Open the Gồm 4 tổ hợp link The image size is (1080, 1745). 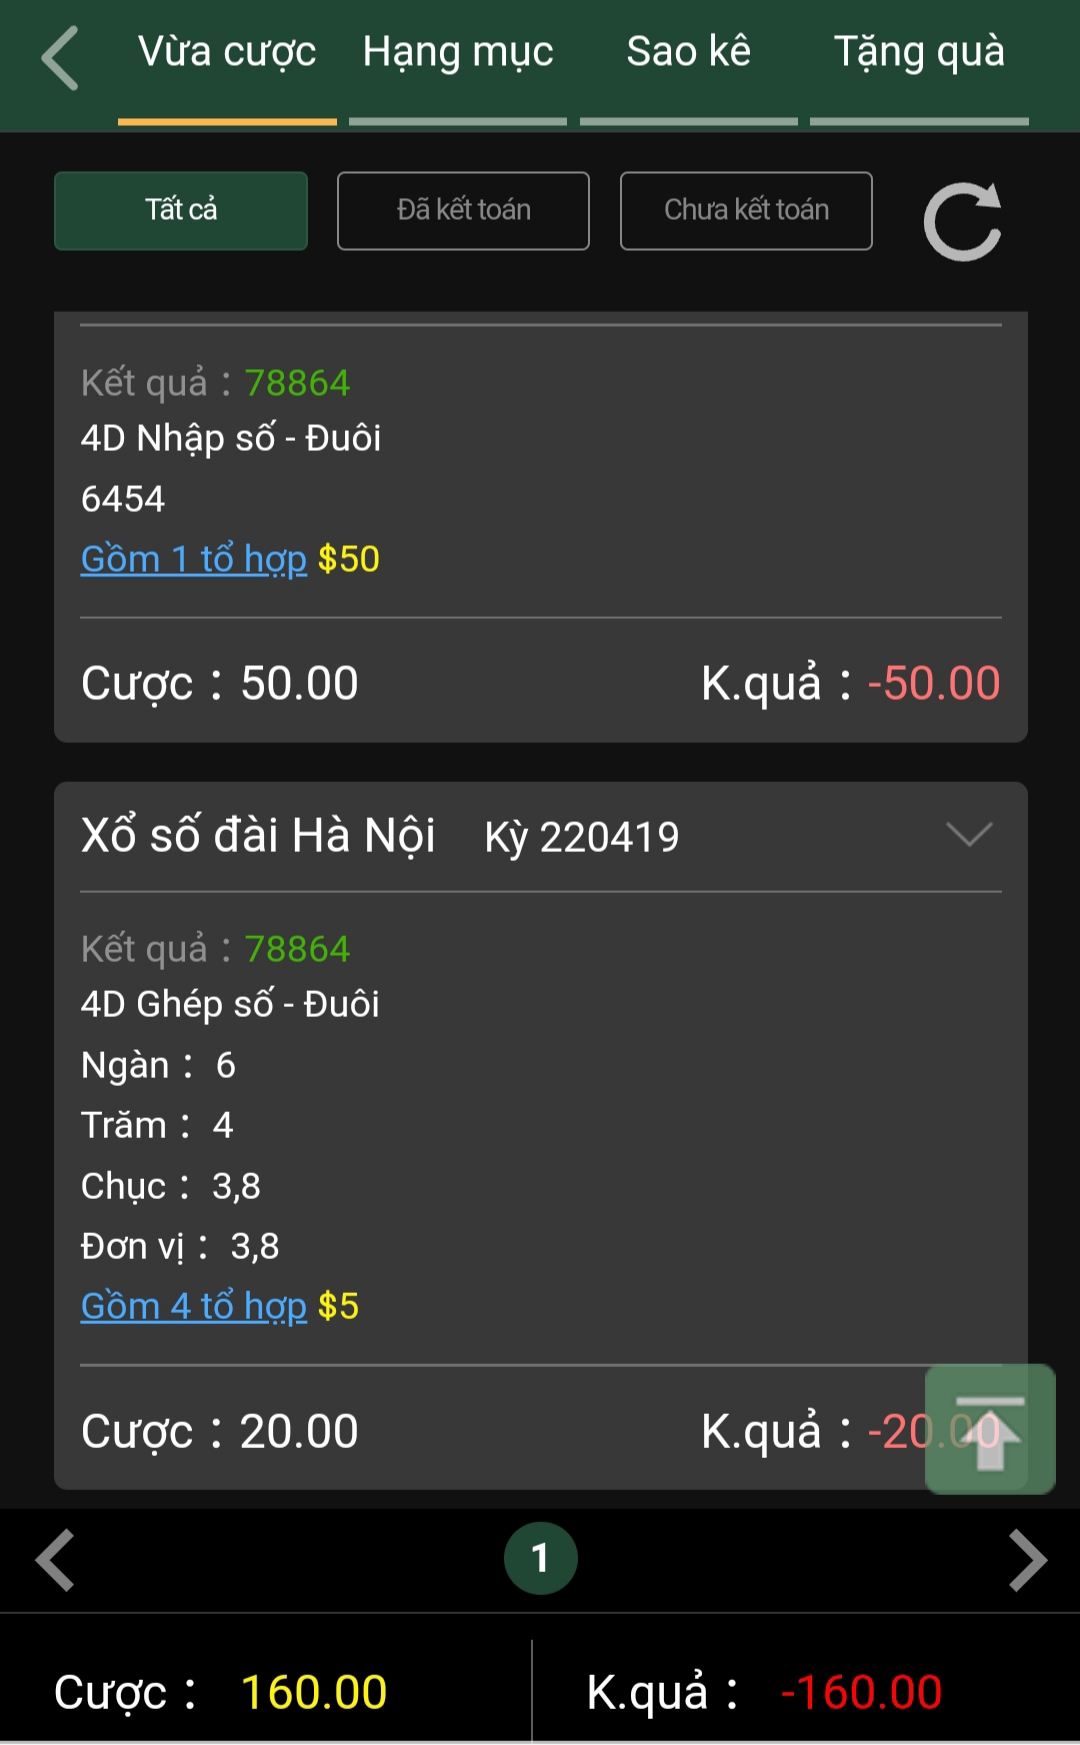pyautogui.click(x=194, y=1306)
